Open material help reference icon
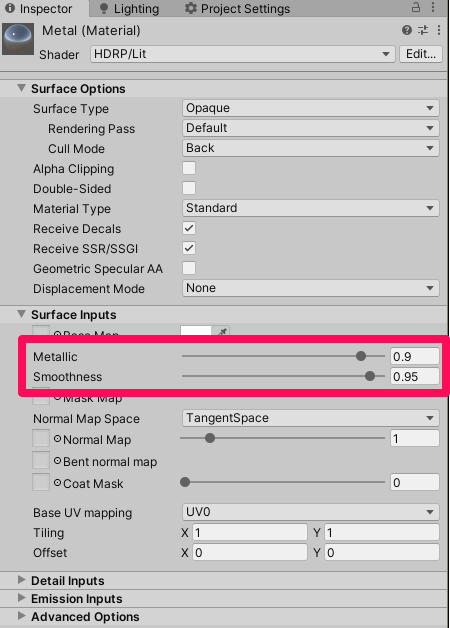 (x=407, y=30)
